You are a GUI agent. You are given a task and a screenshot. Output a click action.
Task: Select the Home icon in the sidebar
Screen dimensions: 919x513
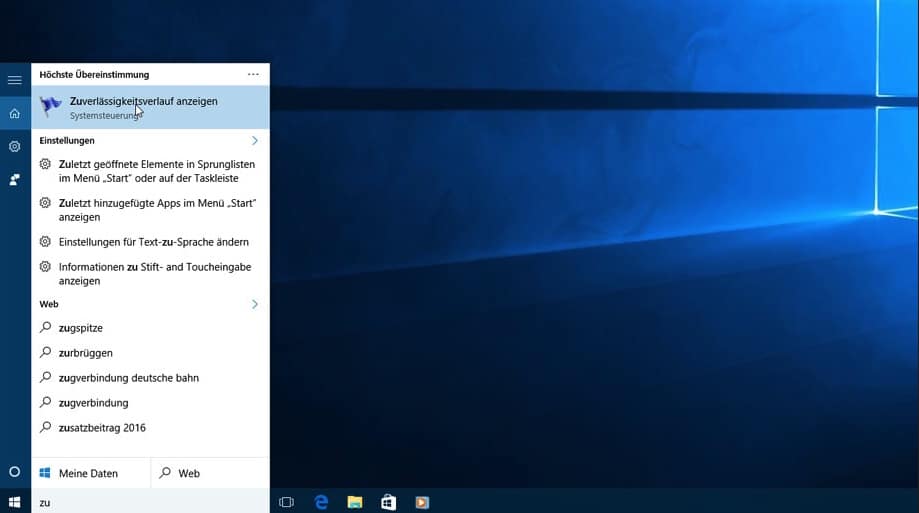pos(14,113)
